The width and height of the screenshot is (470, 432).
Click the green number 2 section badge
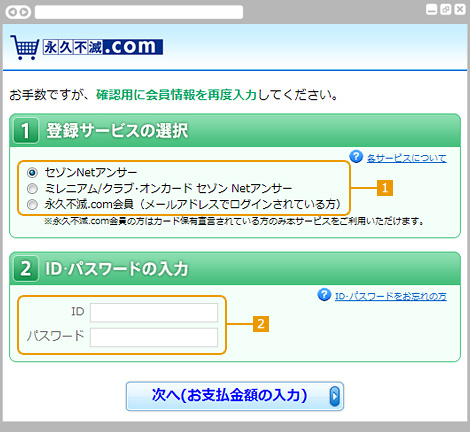click(26, 269)
